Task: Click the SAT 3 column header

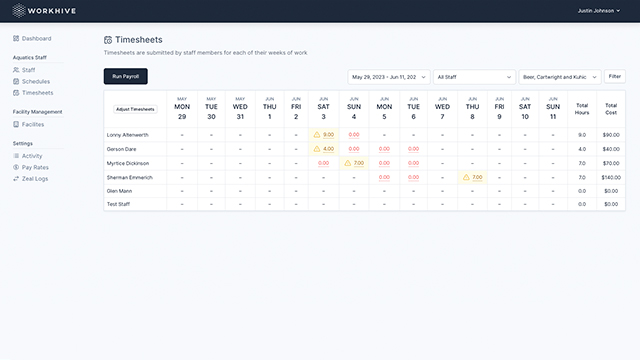Action: pyautogui.click(x=323, y=109)
